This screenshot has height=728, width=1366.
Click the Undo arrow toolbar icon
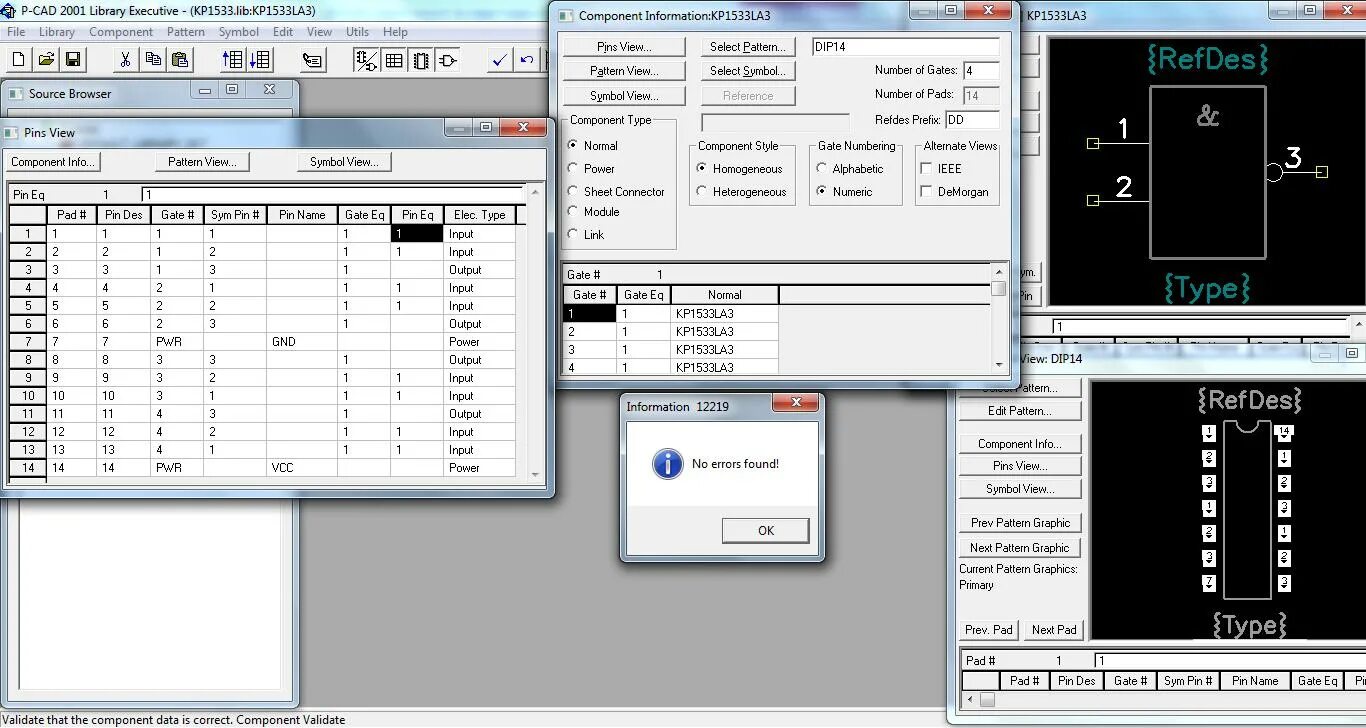[526, 60]
